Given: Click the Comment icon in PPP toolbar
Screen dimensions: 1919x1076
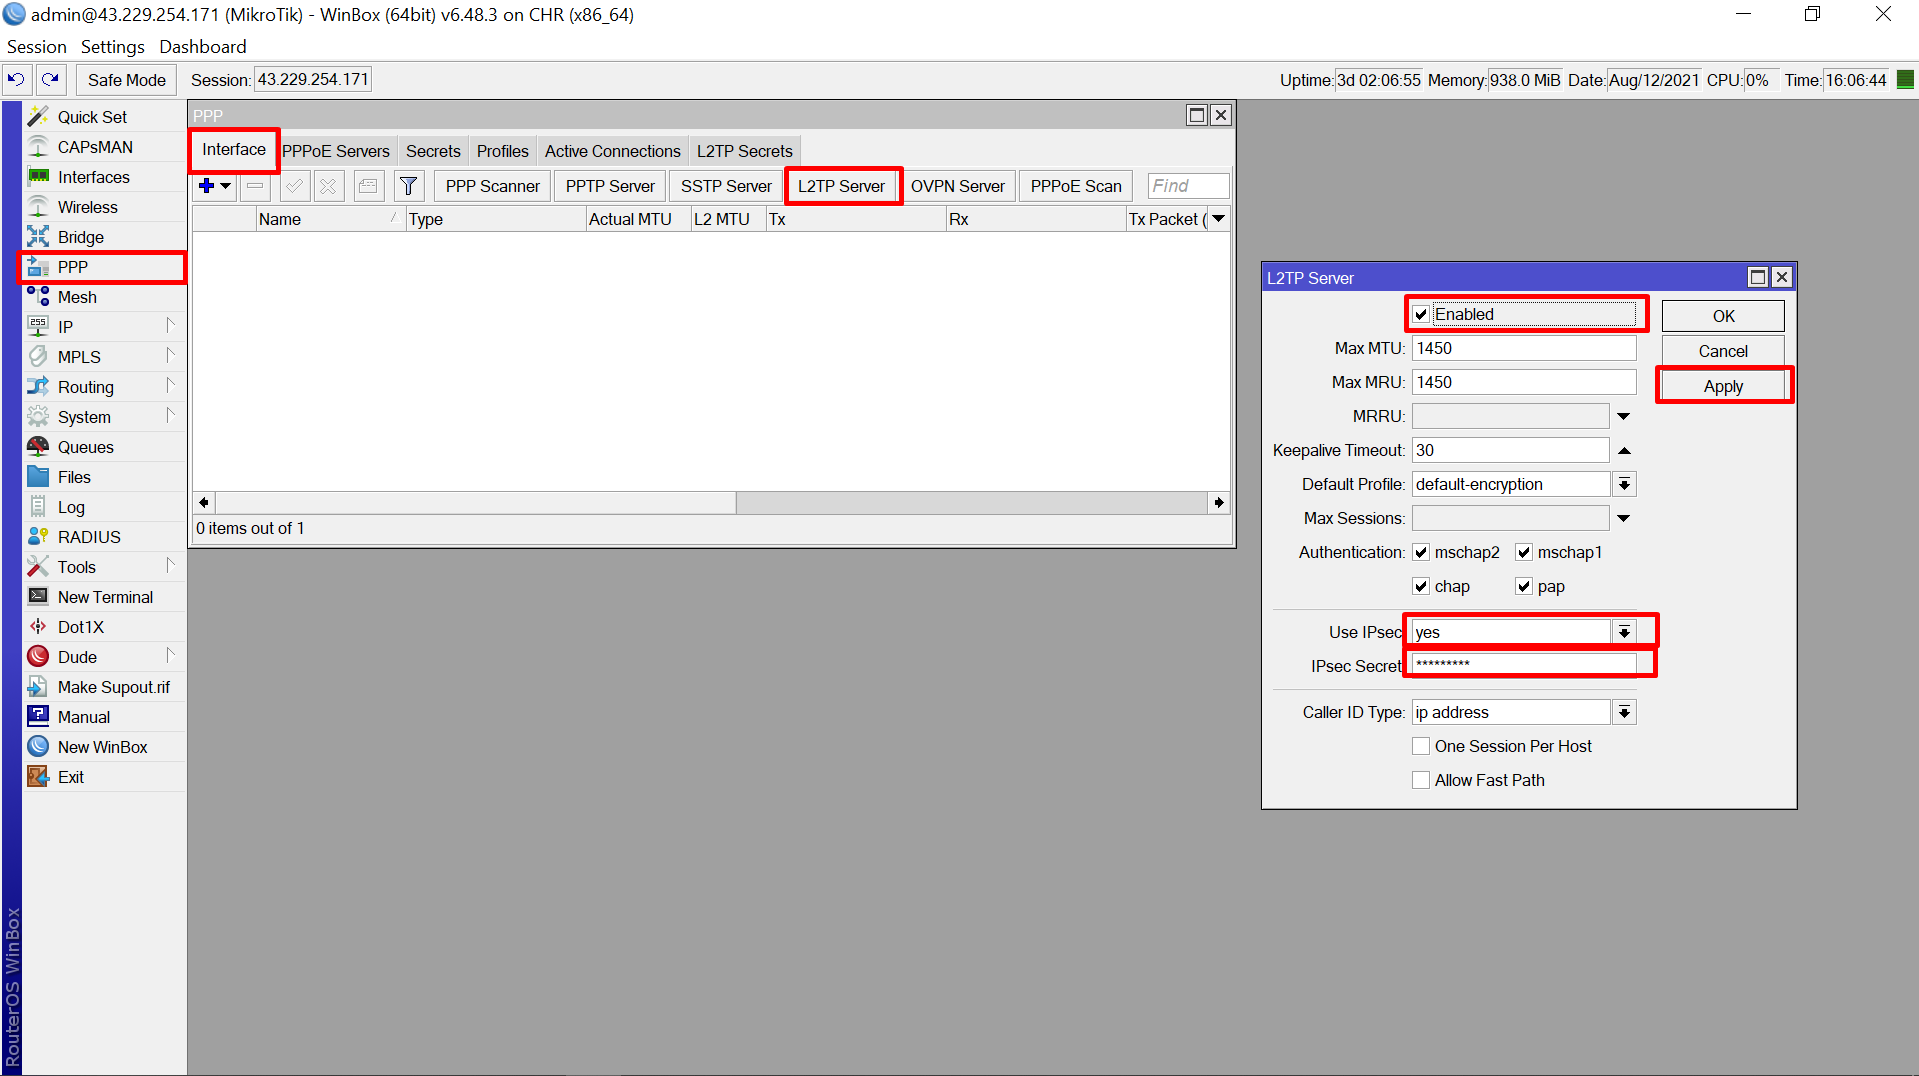Looking at the screenshot, I should pos(368,186).
